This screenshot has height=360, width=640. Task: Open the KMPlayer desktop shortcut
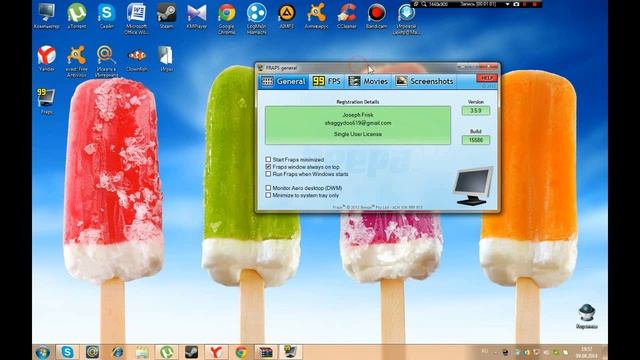pyautogui.click(x=197, y=16)
